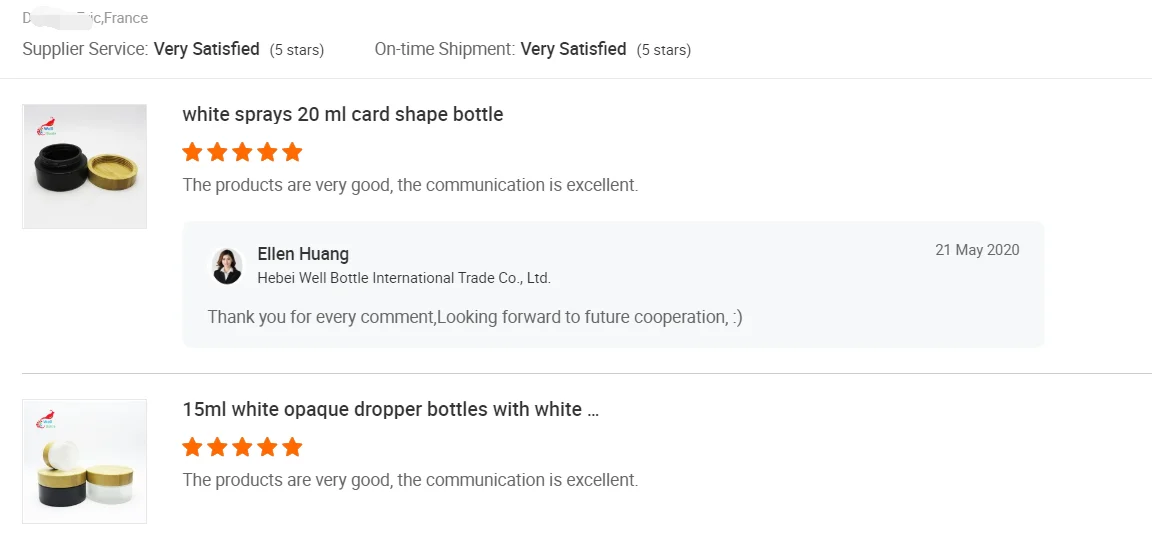Open the bamboo lid jars set thumbnail
This screenshot has height=544, width=1152.
coord(85,462)
